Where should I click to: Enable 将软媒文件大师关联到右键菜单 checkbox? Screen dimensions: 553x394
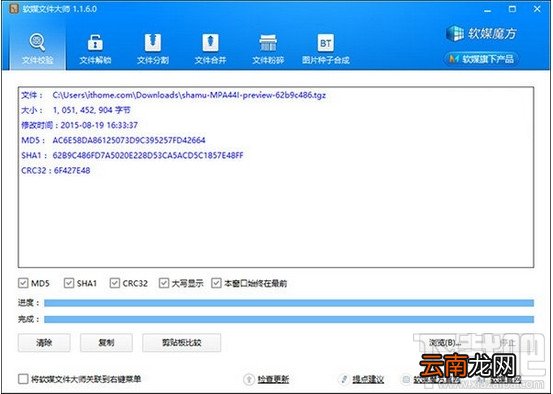23,379
